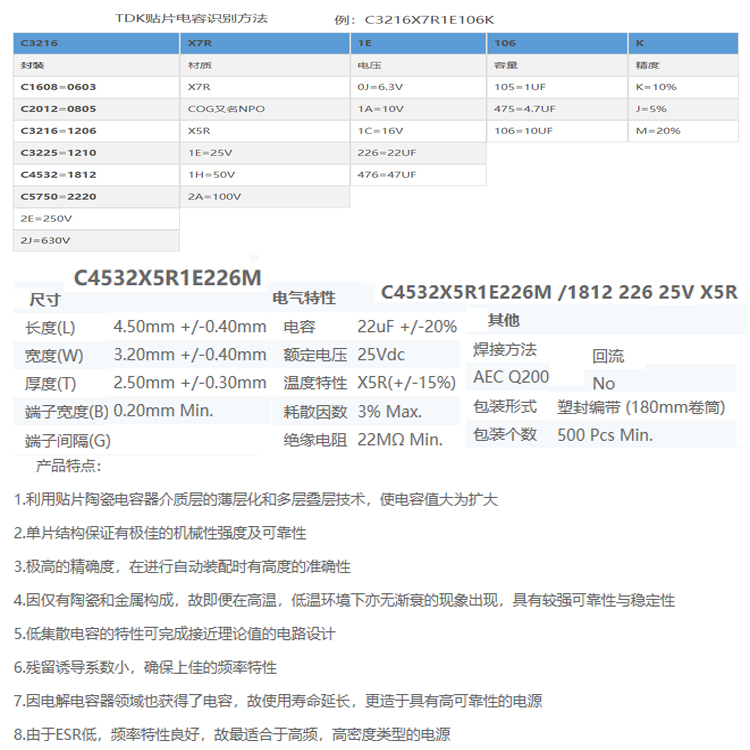Click feature line 2 about 单片结构
Screen dimensions: 750x750
pos(160,533)
